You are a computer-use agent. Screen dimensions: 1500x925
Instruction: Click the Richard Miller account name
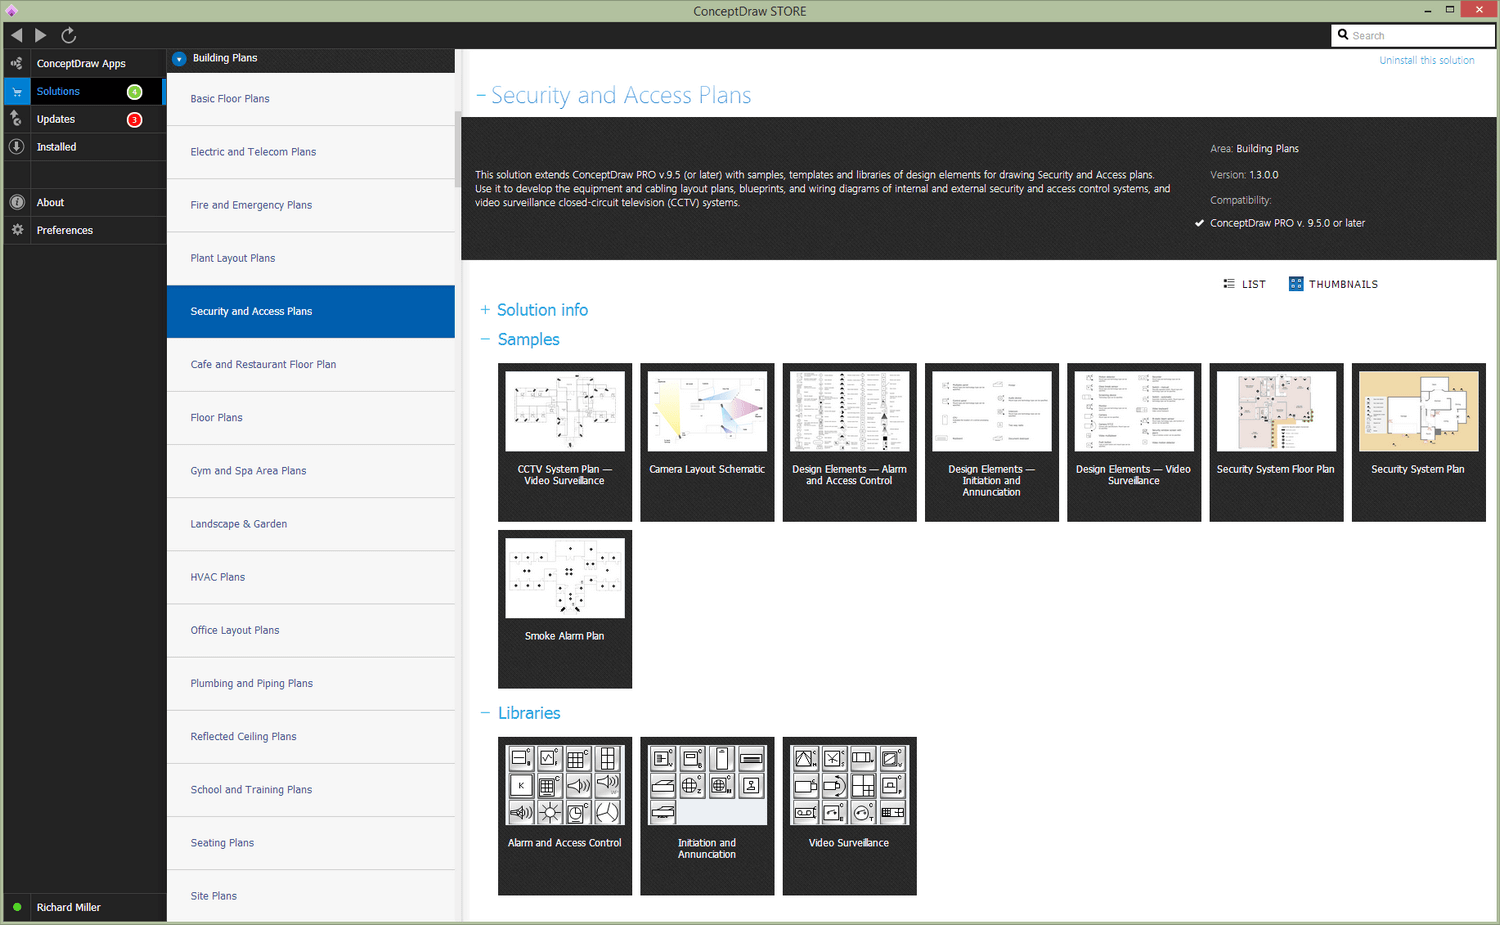click(x=69, y=907)
